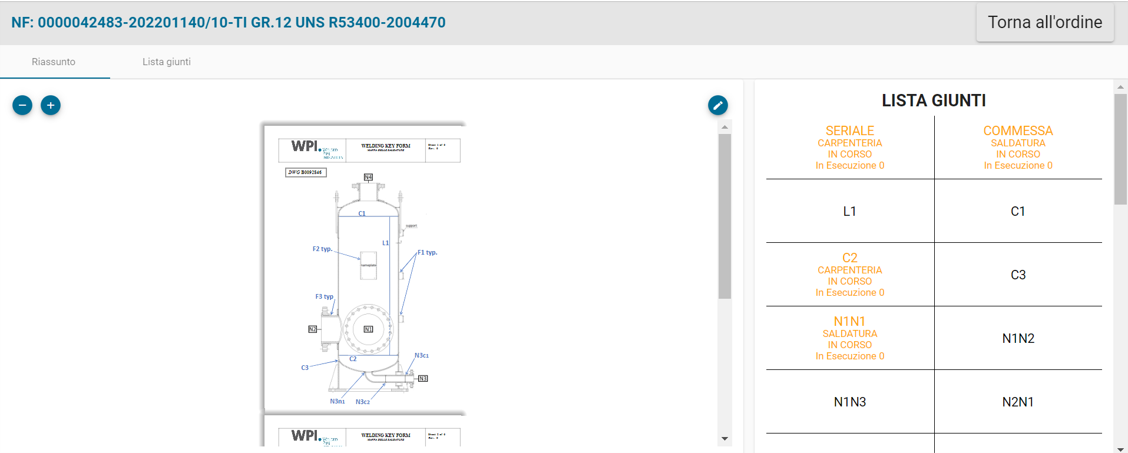Open the C2 carpenteria joint
Image resolution: width=1128 pixels, height=453 pixels.
click(x=850, y=275)
